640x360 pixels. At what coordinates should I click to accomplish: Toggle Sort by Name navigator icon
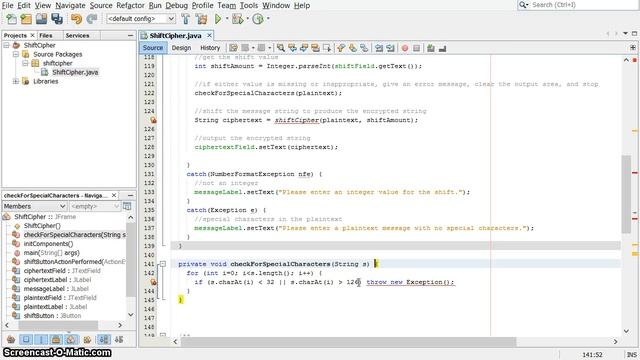(x=104, y=340)
